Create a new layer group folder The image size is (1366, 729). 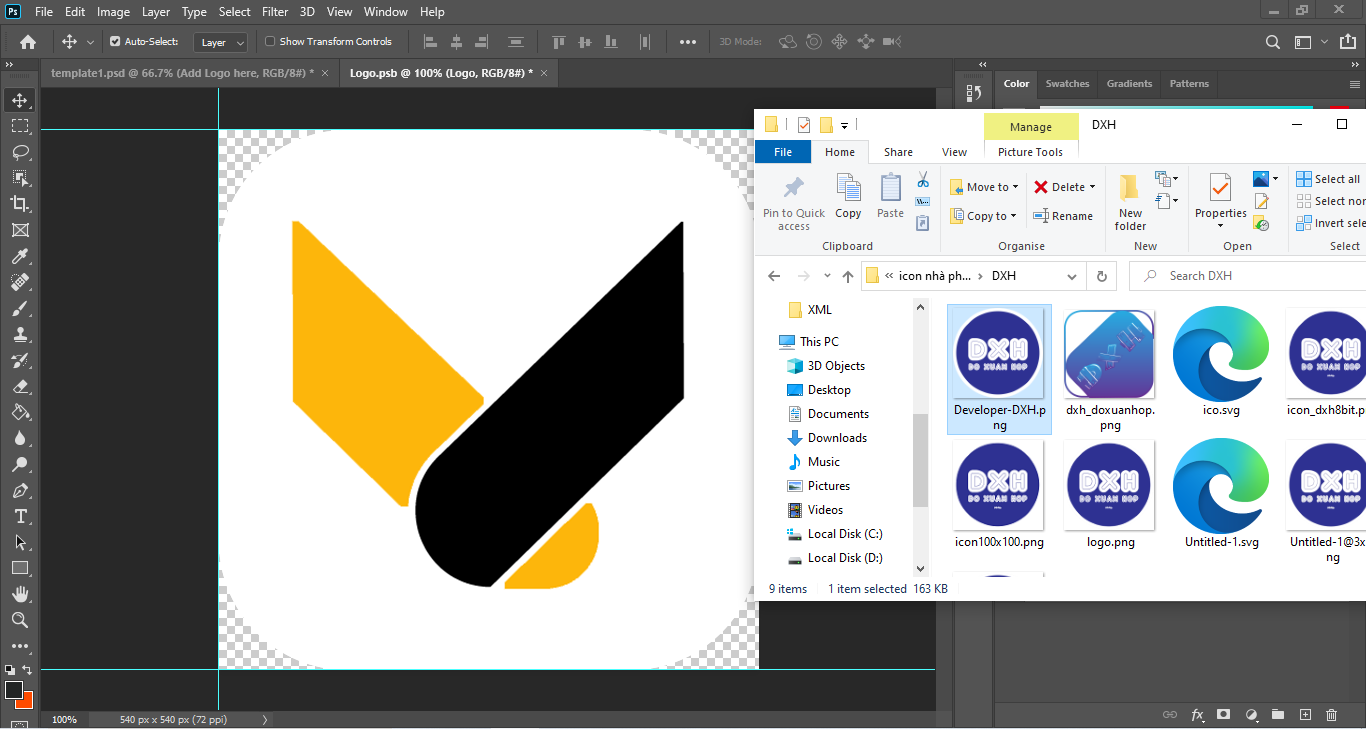1278,715
